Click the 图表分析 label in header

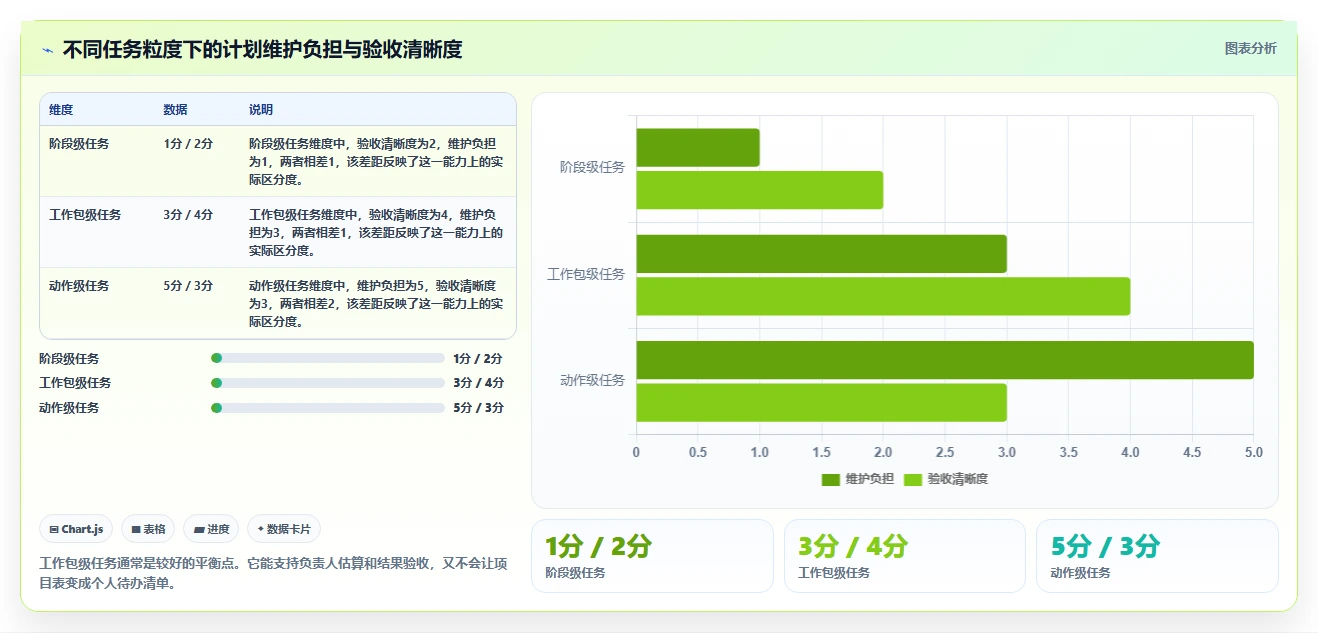tap(1250, 48)
